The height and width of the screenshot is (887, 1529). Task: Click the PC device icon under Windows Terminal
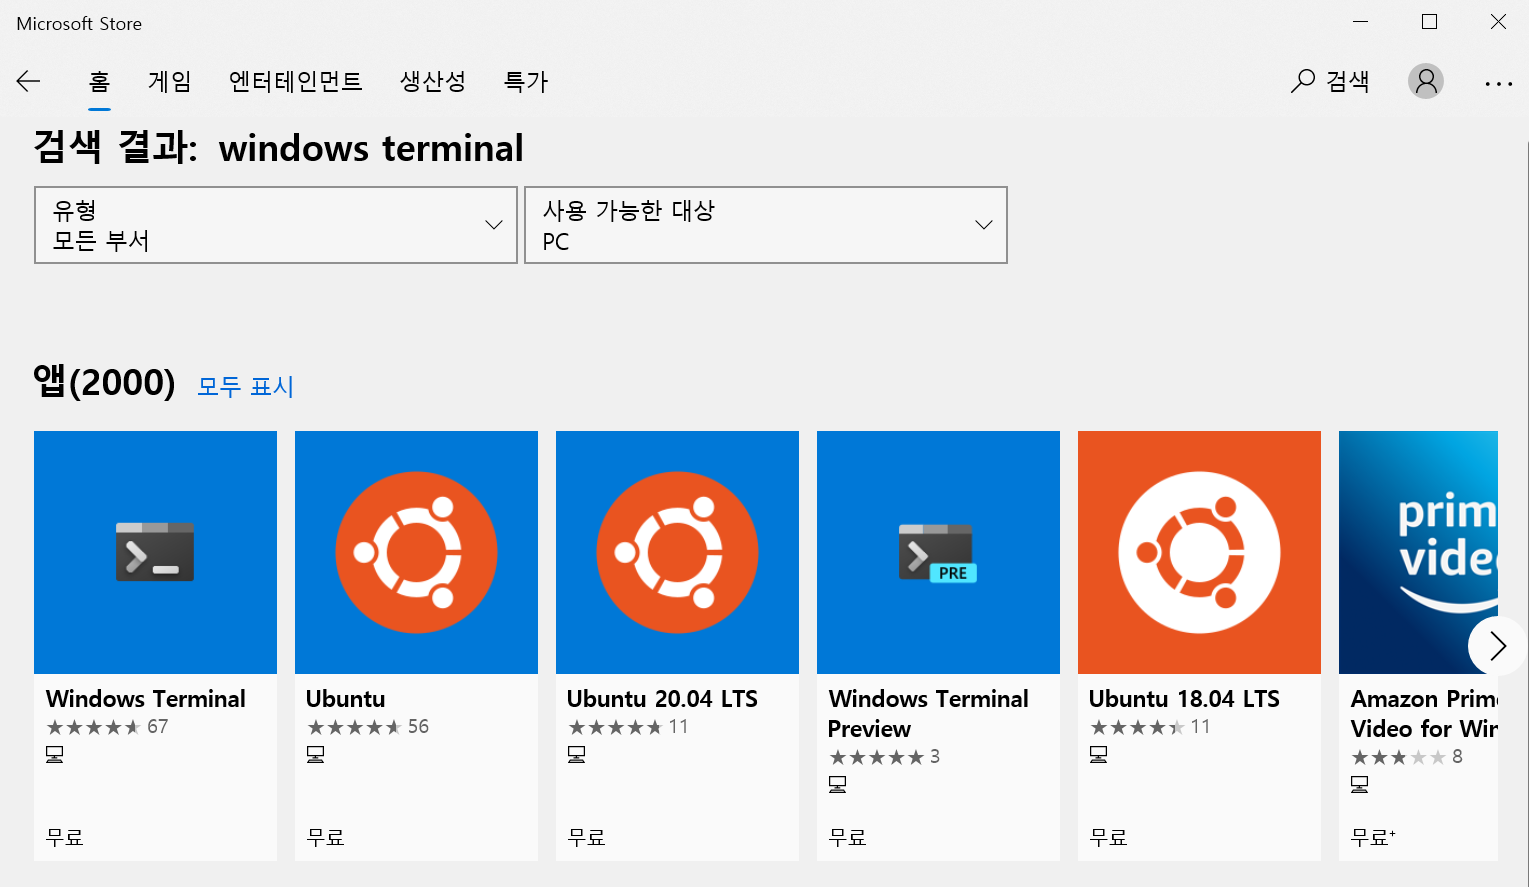point(55,755)
